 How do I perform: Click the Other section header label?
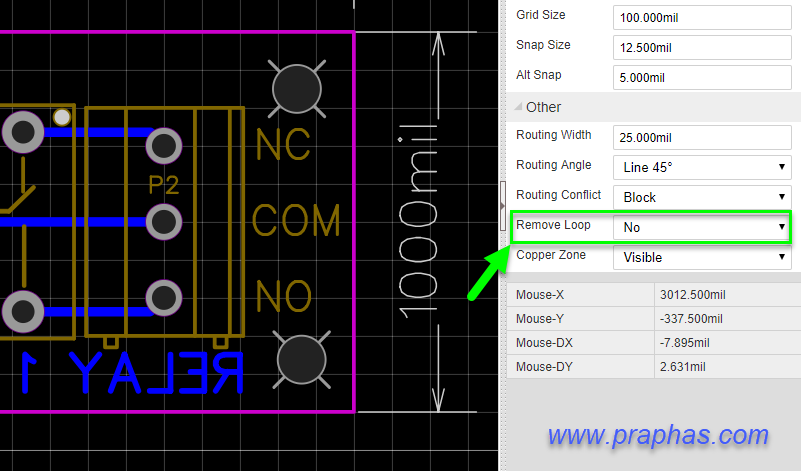point(544,107)
